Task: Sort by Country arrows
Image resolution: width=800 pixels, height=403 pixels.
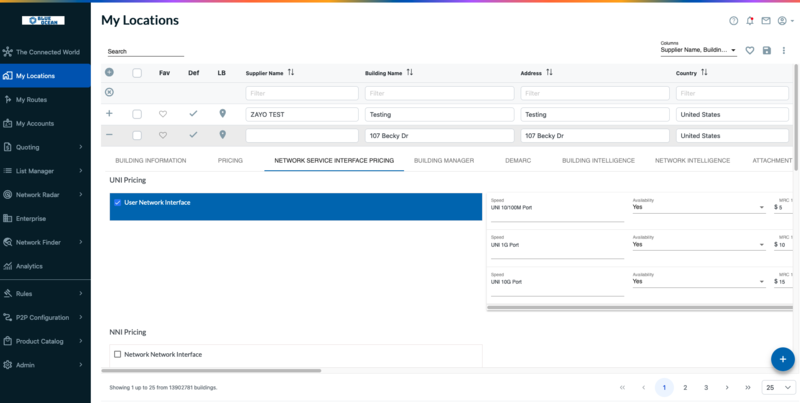Action: (x=704, y=72)
